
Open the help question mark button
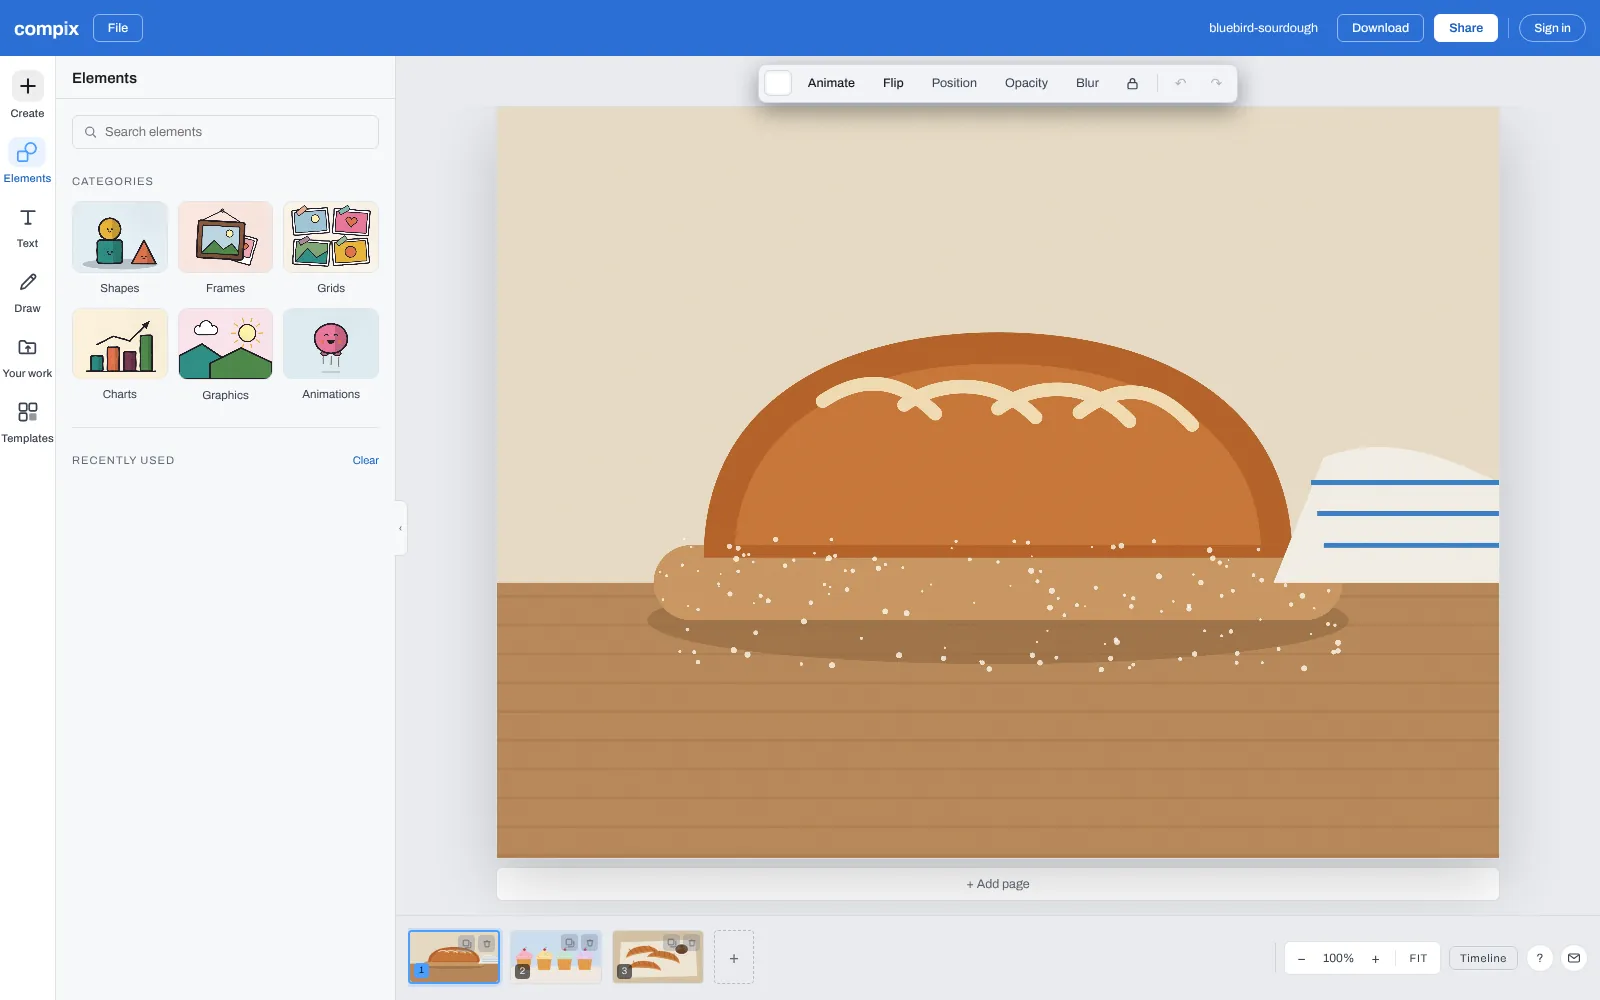tap(1540, 958)
